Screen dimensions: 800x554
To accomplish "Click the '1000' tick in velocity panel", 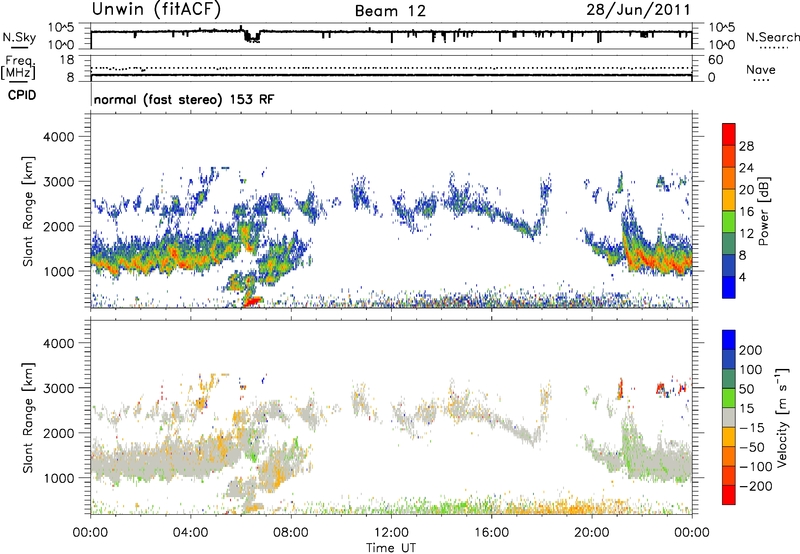I will tap(58, 478).
